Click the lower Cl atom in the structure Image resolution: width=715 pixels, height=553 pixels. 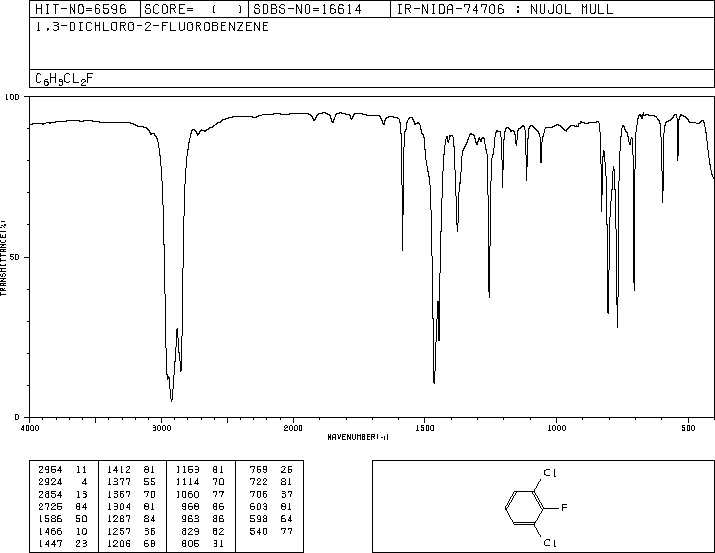550,543
